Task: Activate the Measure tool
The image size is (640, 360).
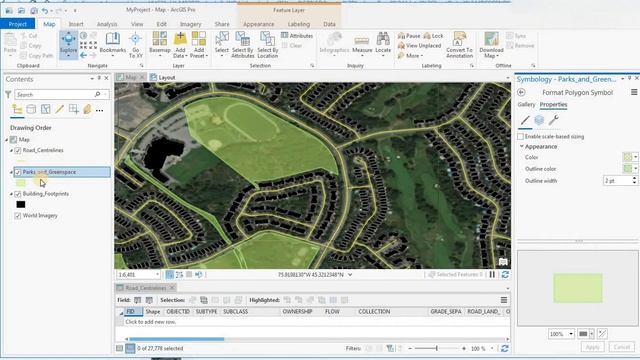Action: (362, 44)
